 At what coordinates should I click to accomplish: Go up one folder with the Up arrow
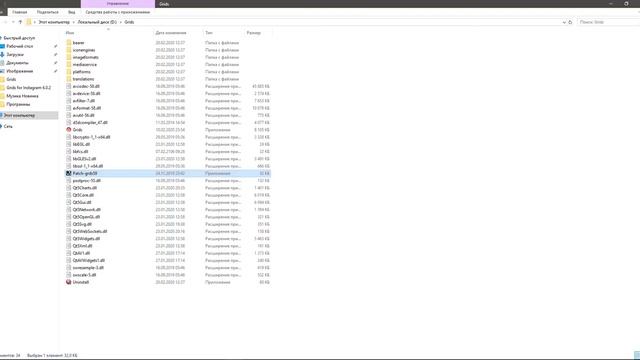click(20, 22)
